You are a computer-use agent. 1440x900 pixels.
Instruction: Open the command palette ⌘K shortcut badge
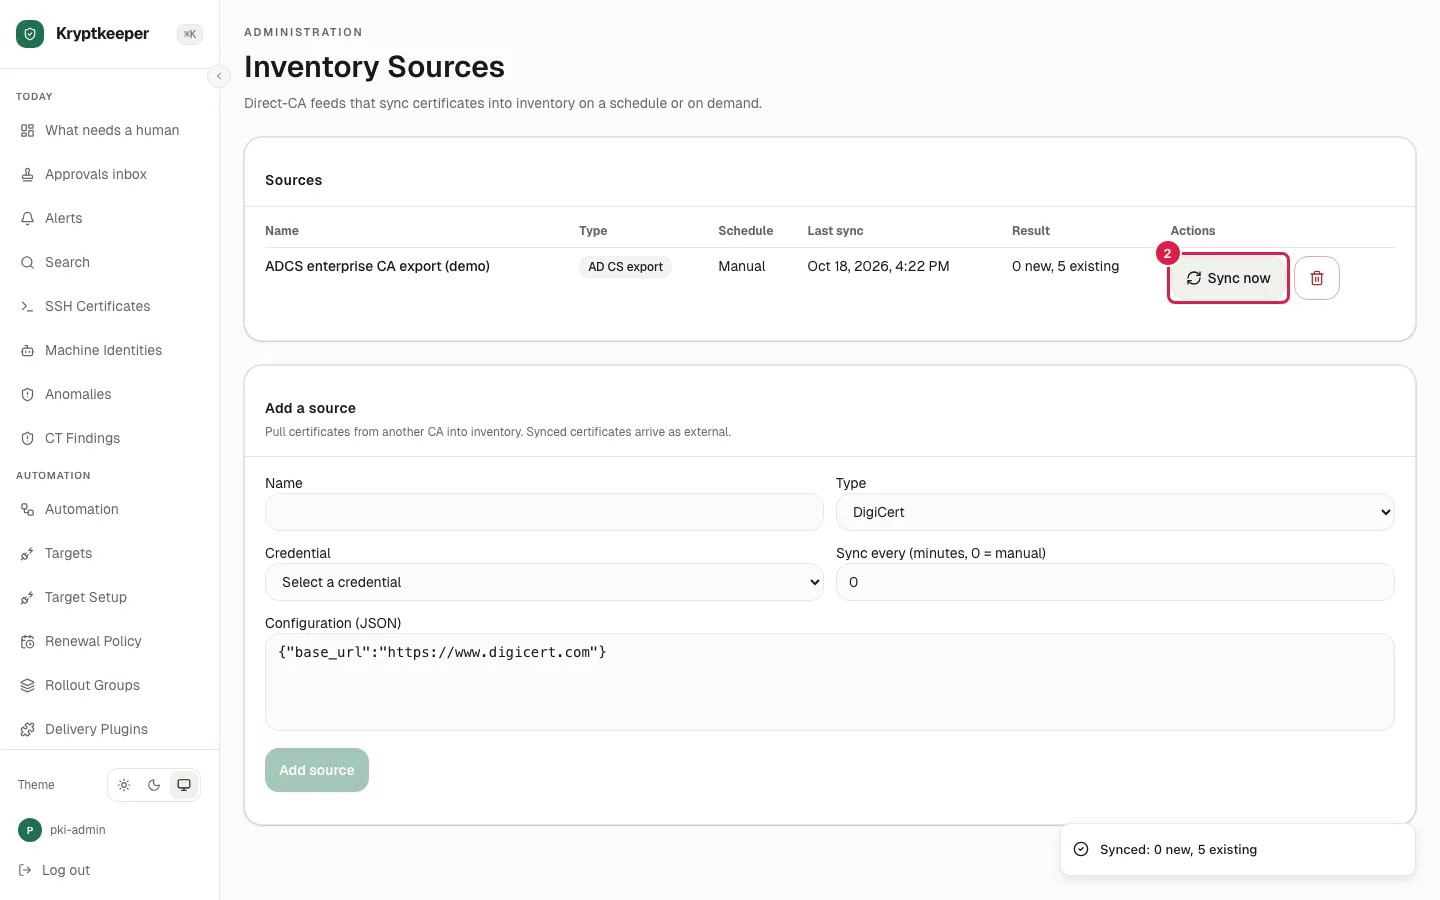(x=190, y=34)
